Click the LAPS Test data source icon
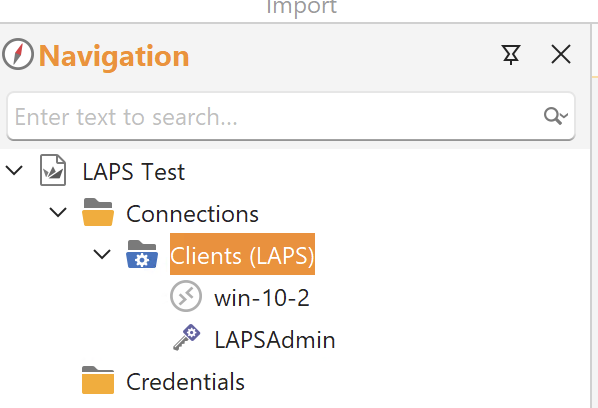 pos(53,170)
